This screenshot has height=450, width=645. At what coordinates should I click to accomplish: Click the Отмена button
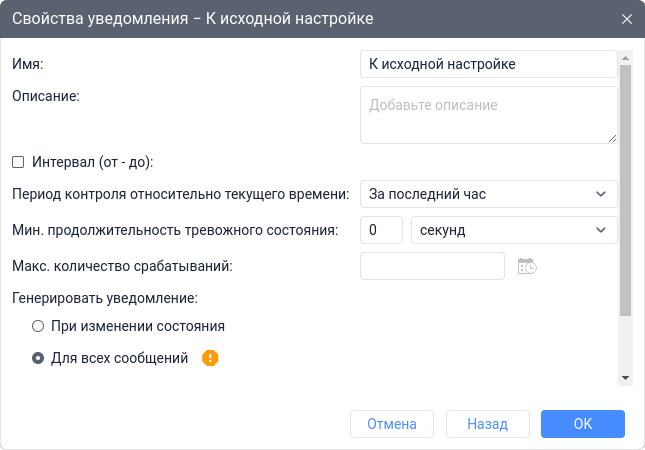(x=392, y=424)
